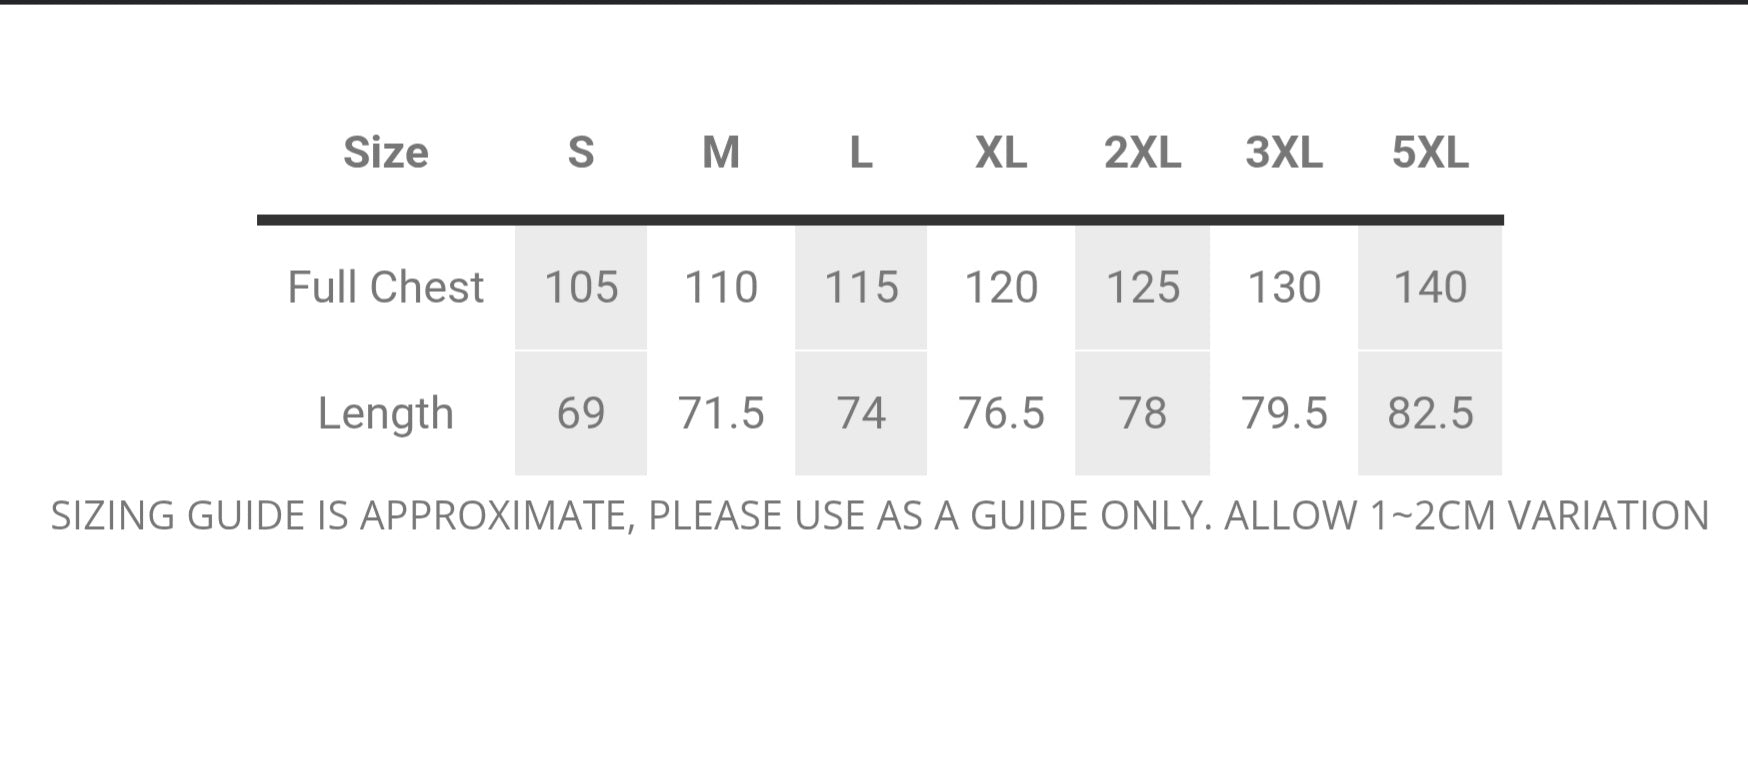The width and height of the screenshot is (1748, 777).
Task: Click the Length row label
Action: point(385,413)
